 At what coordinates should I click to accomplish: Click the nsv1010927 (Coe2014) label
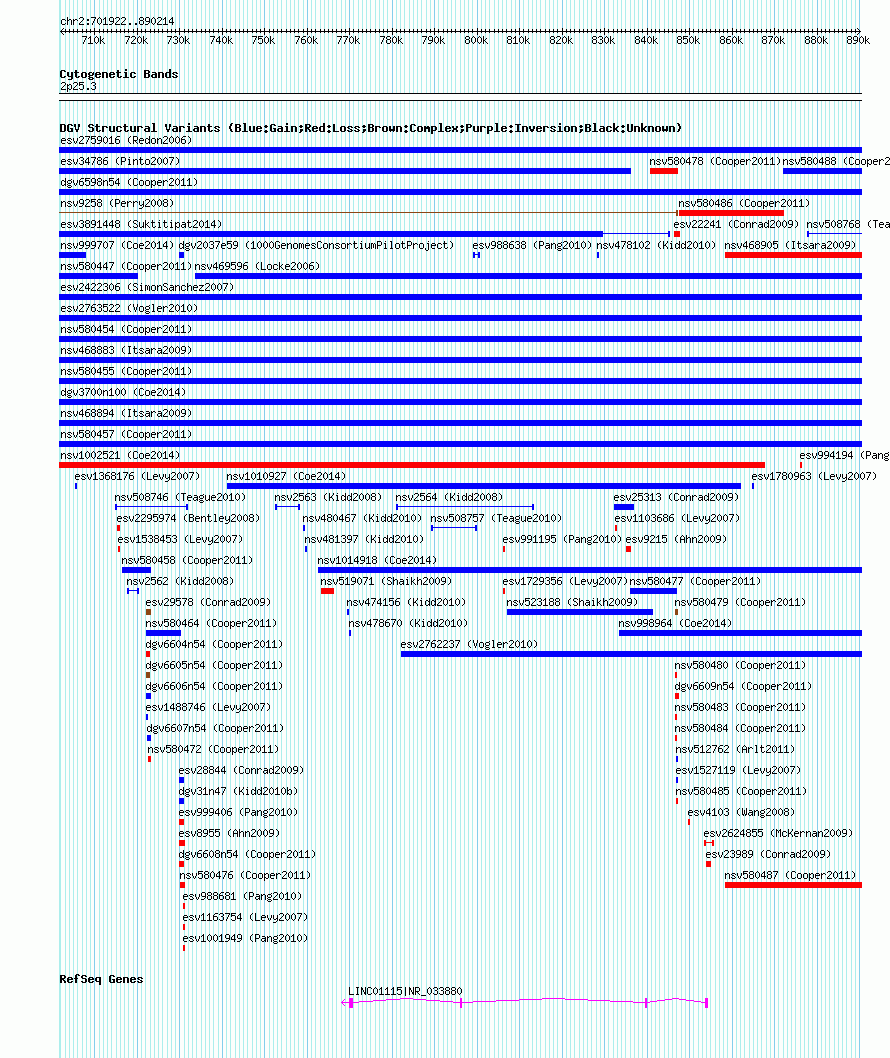pos(286,476)
